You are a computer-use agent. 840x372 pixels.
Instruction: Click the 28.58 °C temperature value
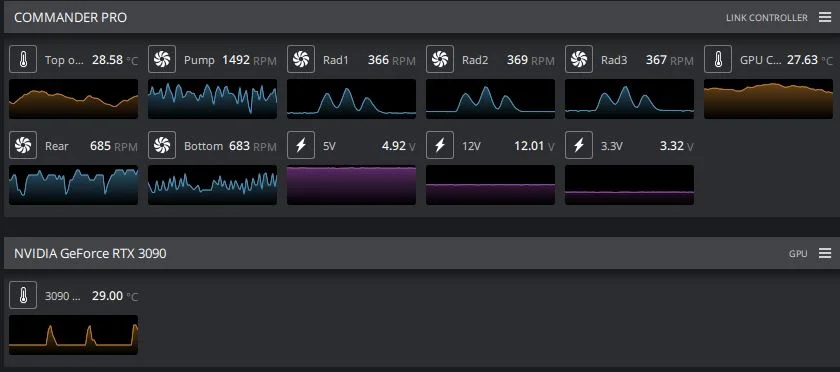coord(115,60)
